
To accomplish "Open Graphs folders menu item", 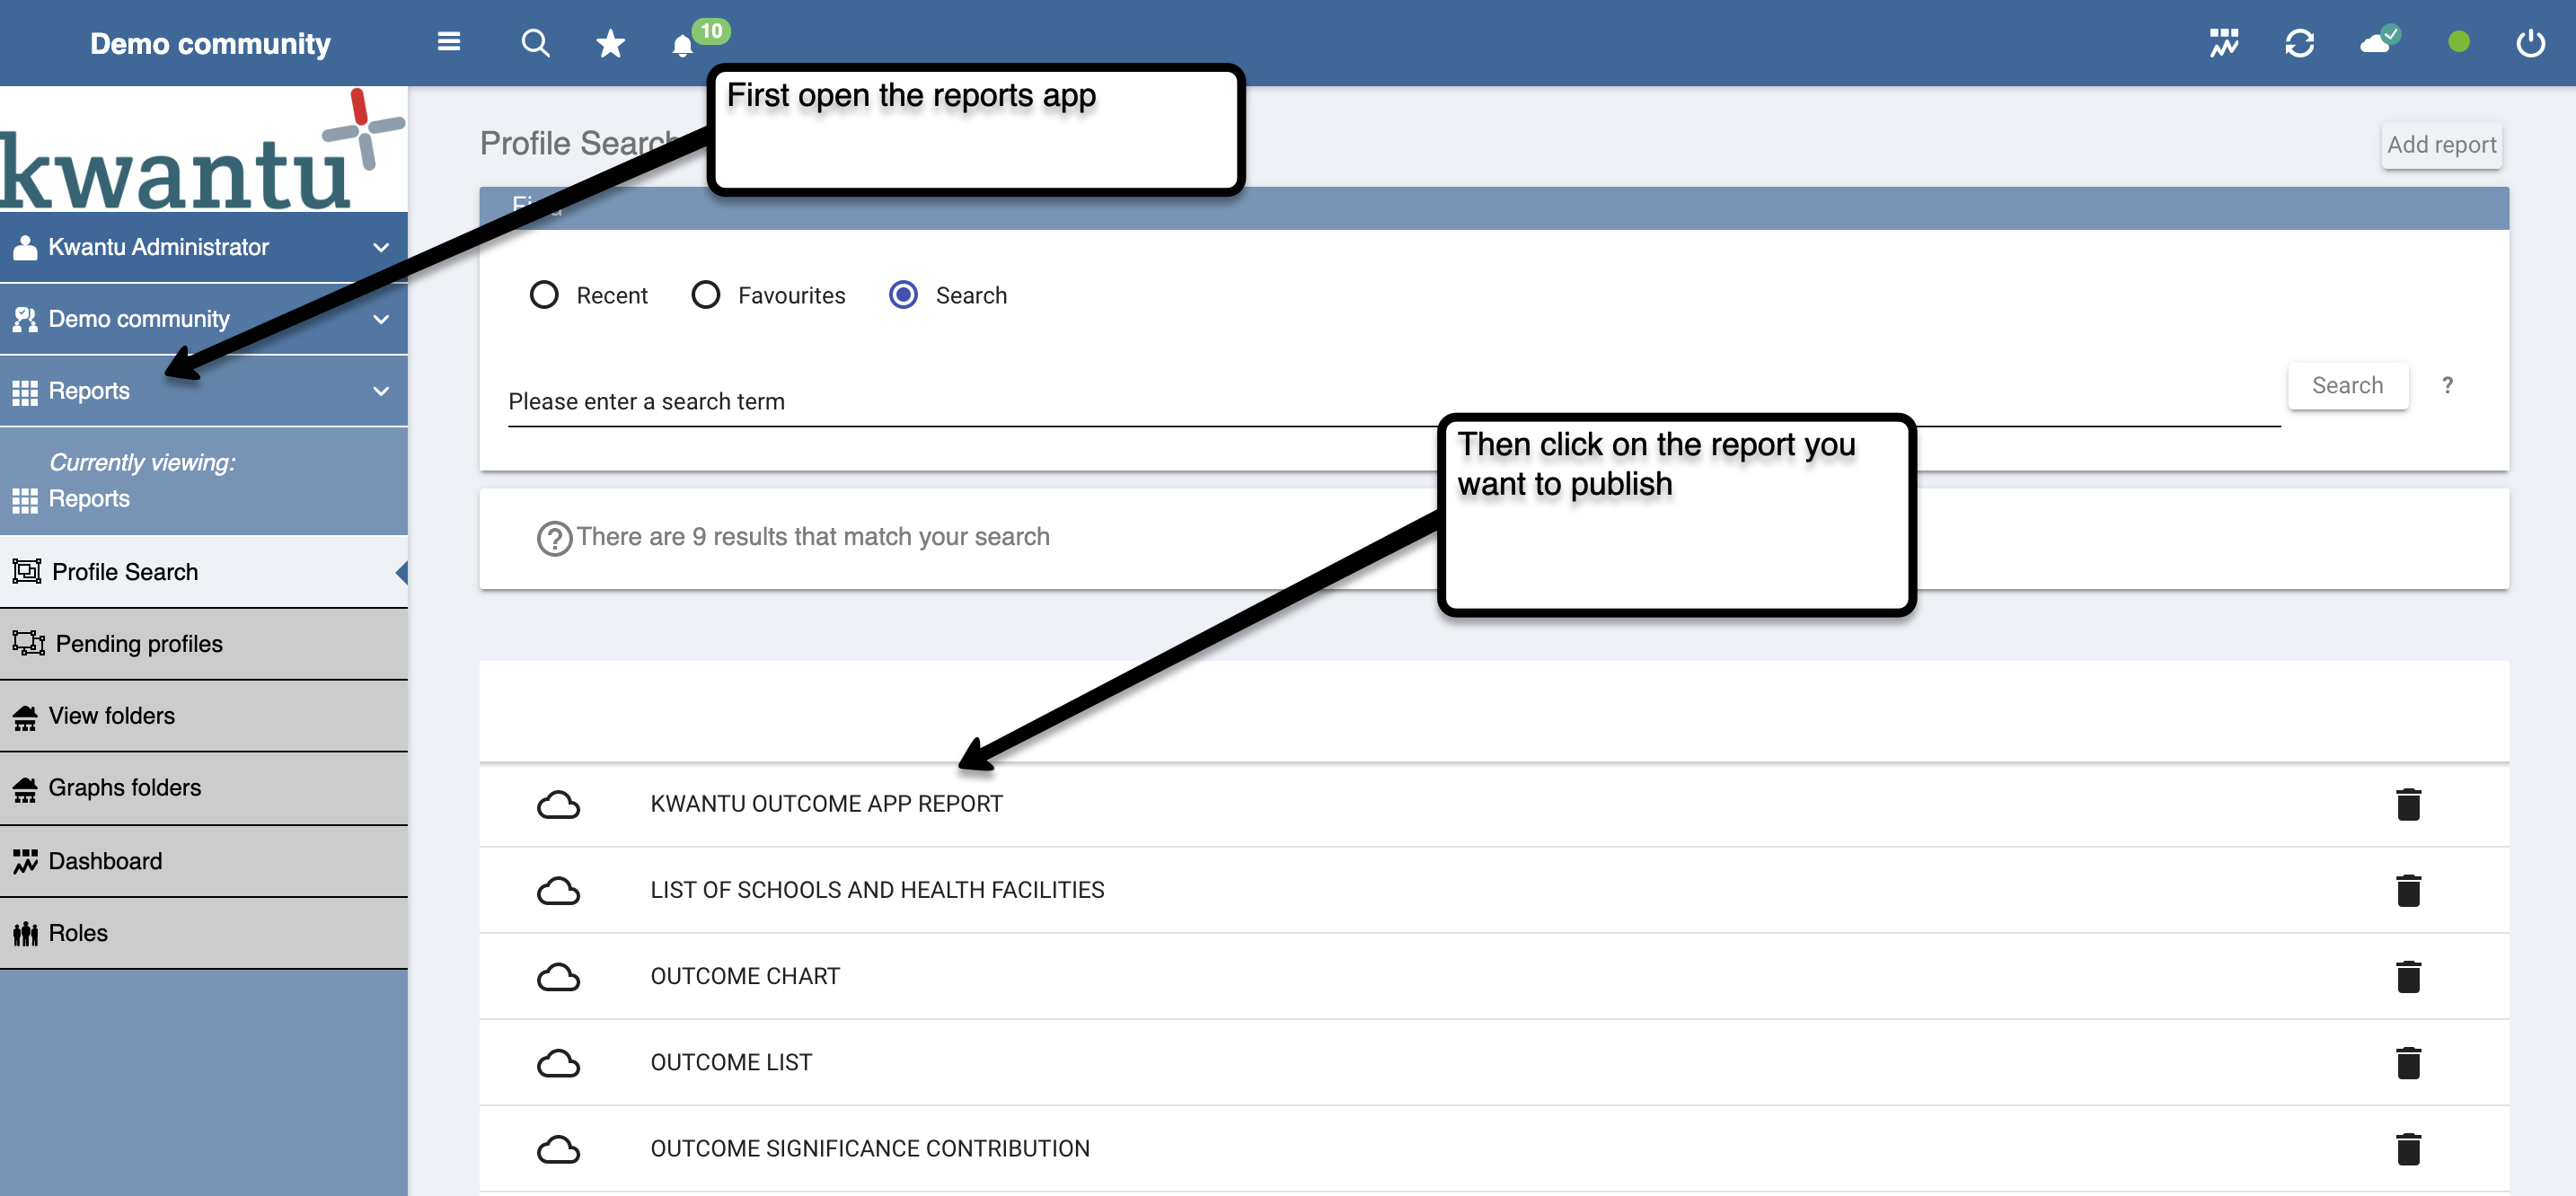I will pos(125,788).
